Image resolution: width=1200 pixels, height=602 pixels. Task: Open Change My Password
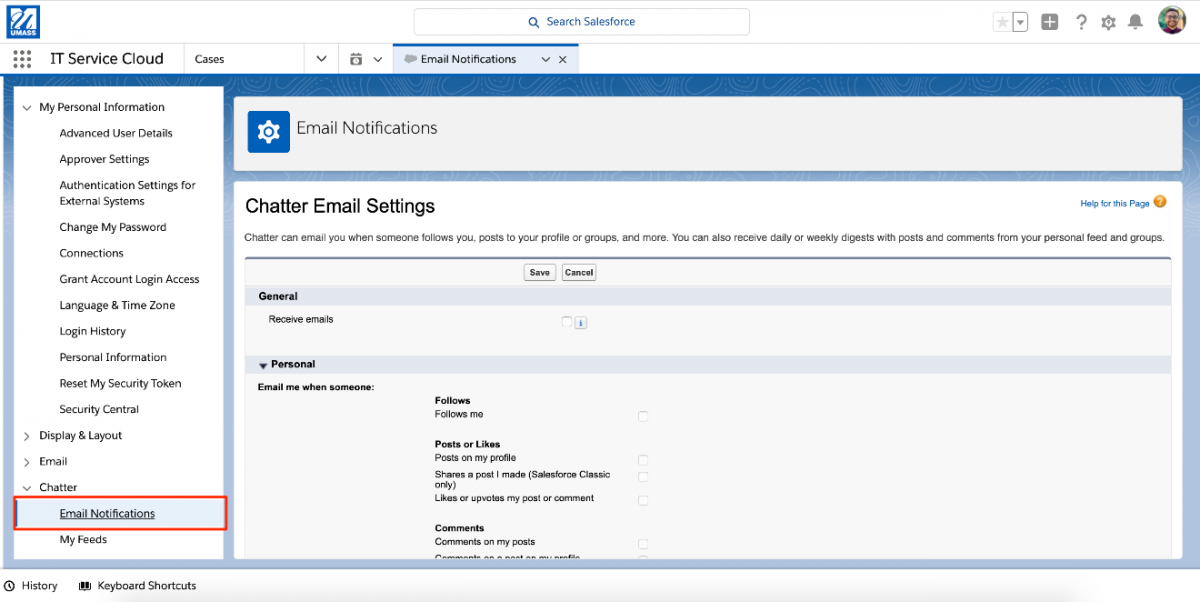[x=113, y=227]
